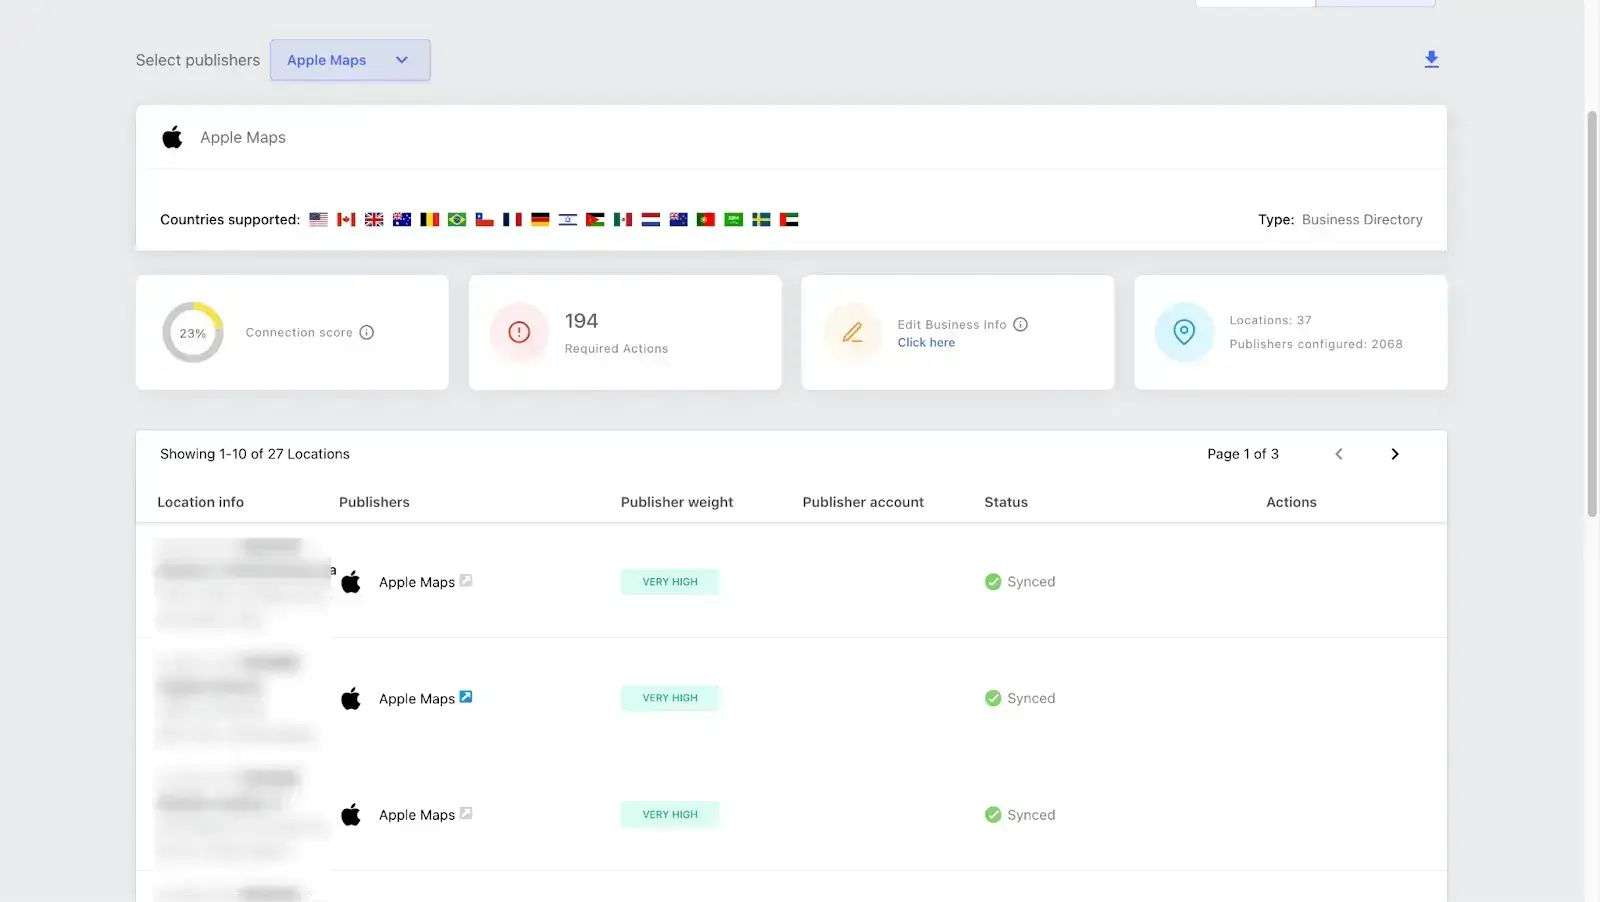Click the Publisher weight column header
Screen dimensions: 1600x902
(677, 502)
